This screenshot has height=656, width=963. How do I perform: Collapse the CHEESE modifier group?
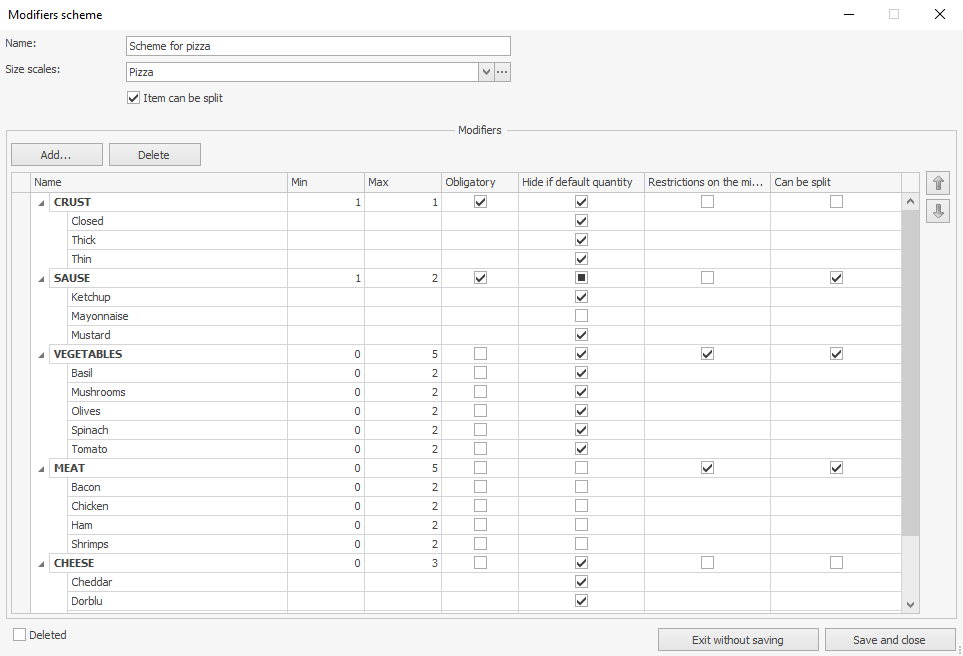pos(42,564)
